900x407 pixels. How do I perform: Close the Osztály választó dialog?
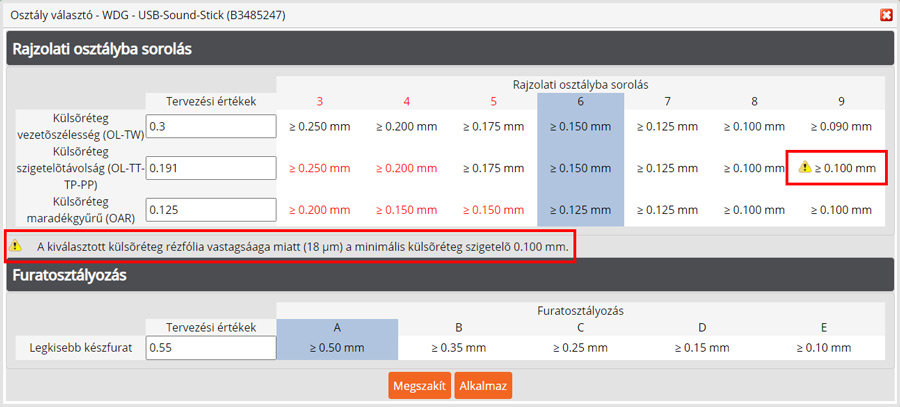coord(885,15)
